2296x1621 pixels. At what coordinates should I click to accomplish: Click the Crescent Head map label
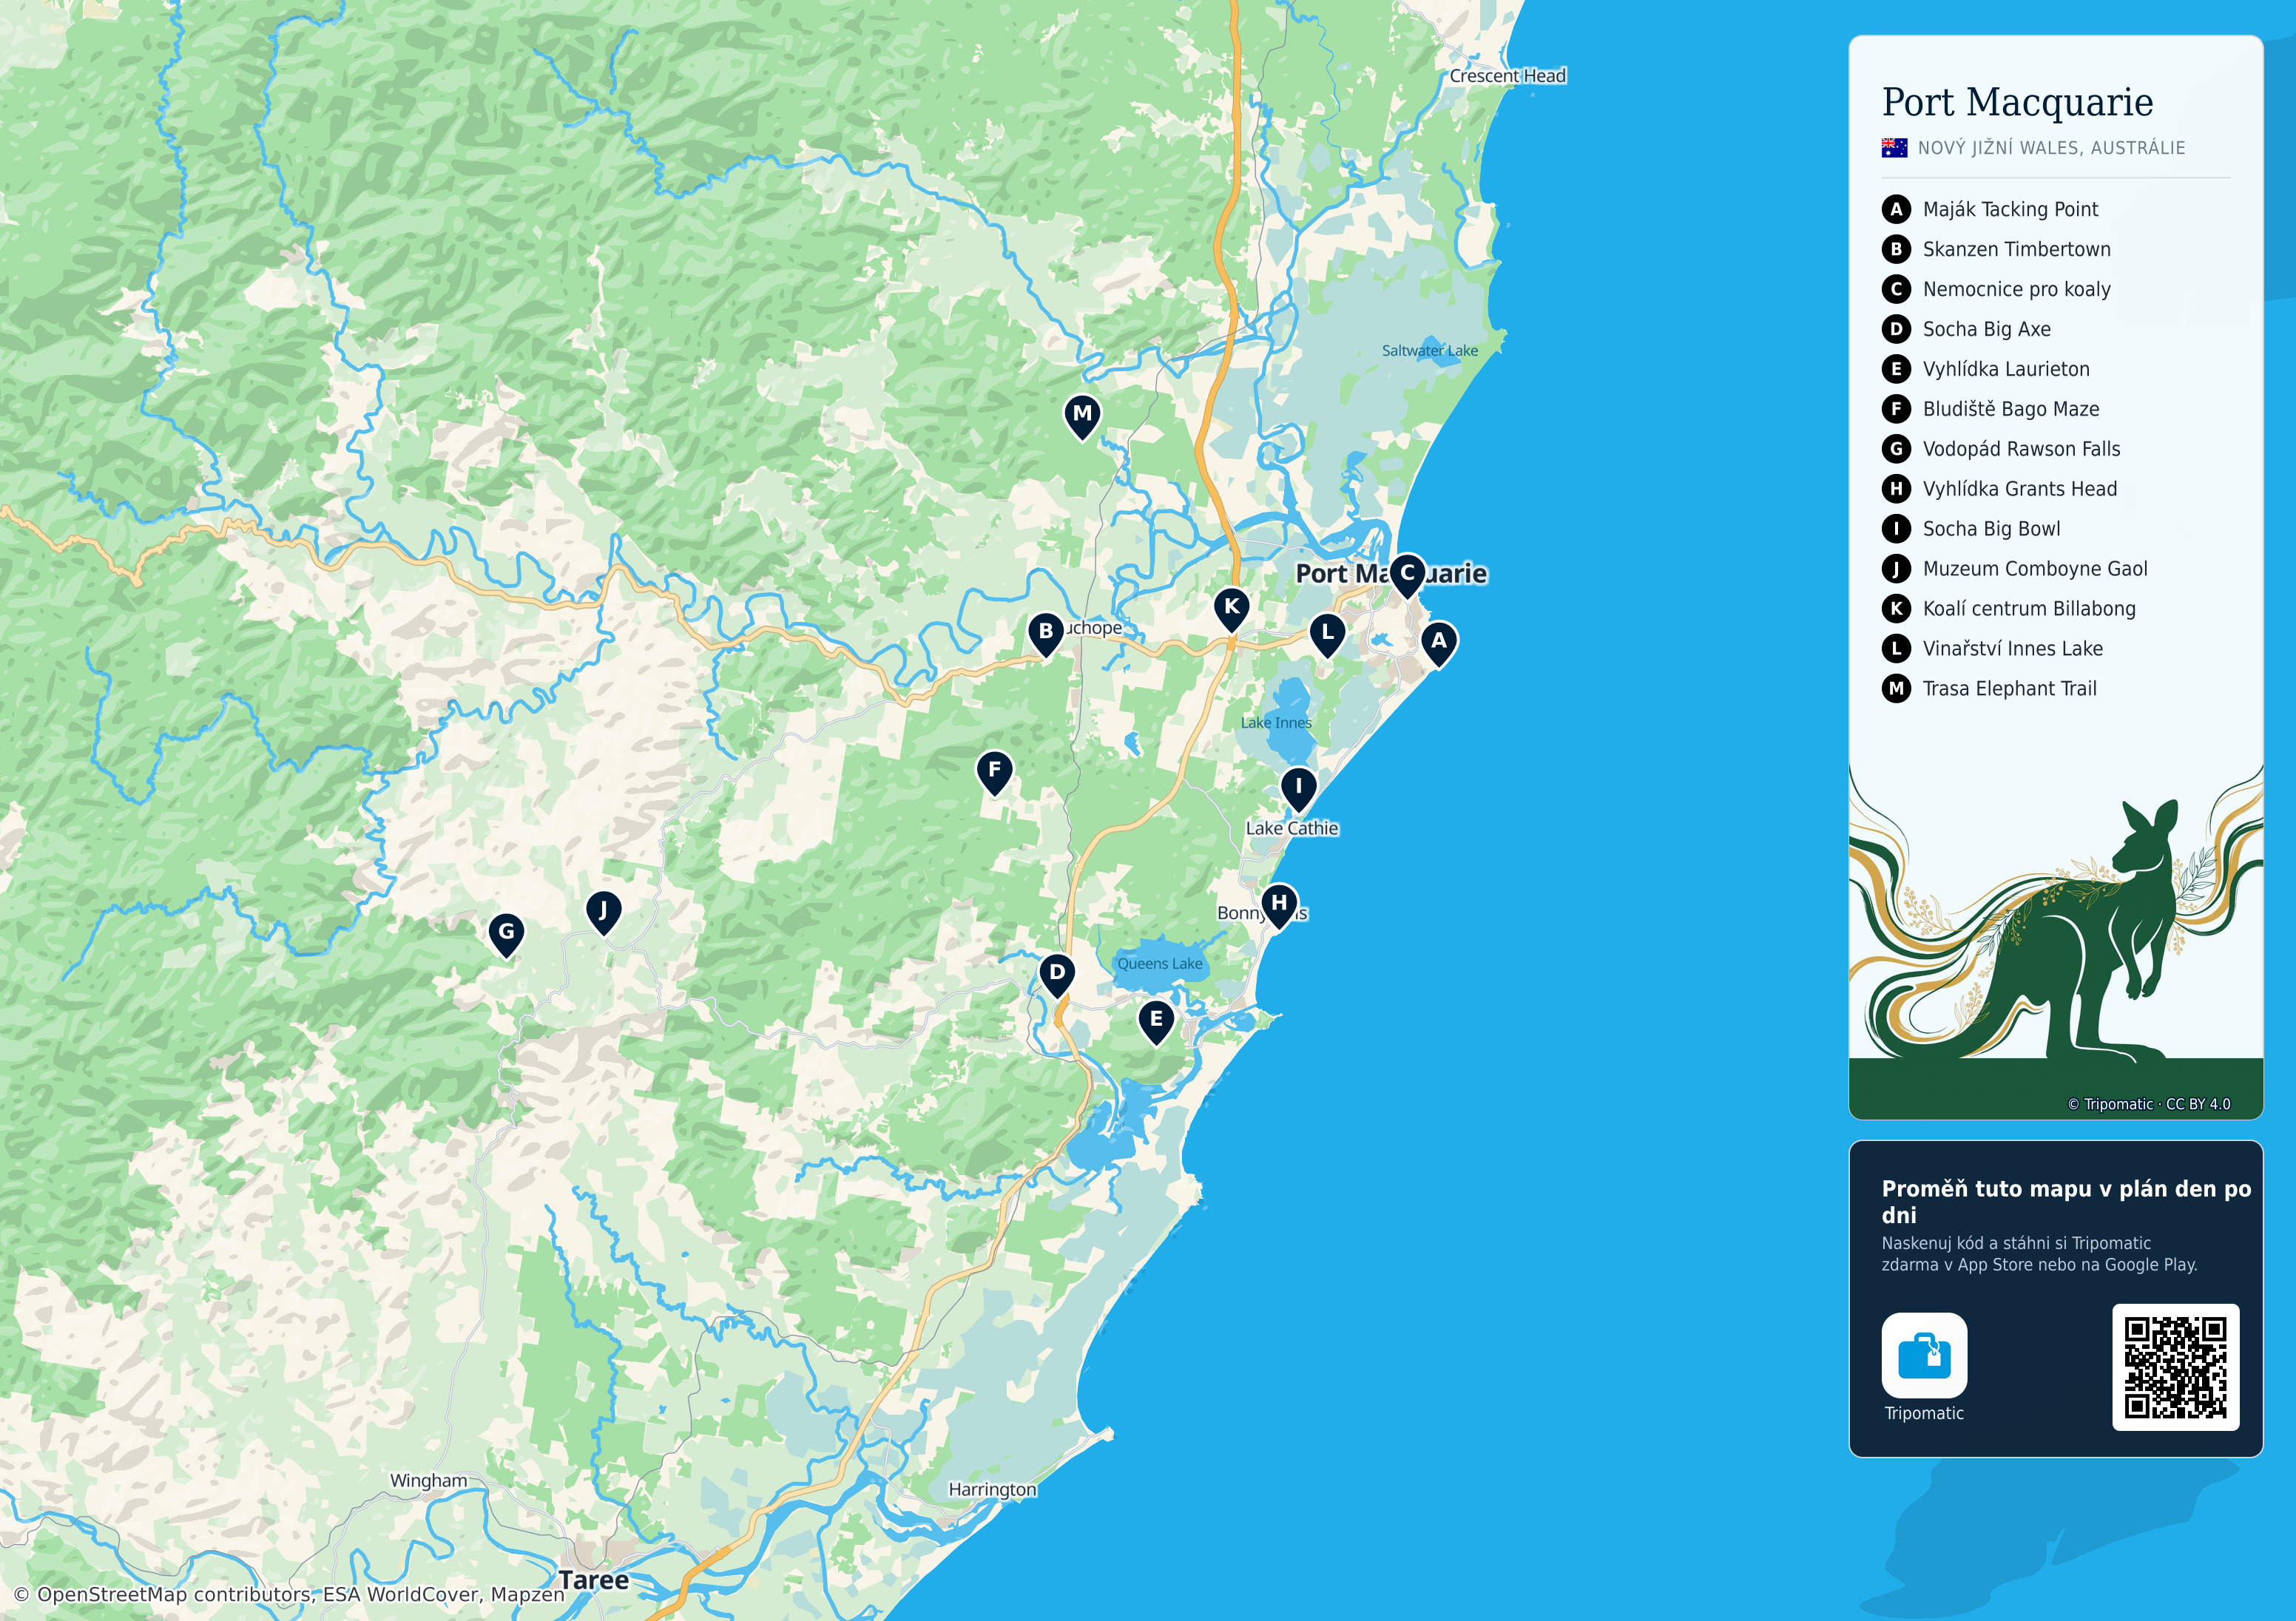(x=1508, y=76)
